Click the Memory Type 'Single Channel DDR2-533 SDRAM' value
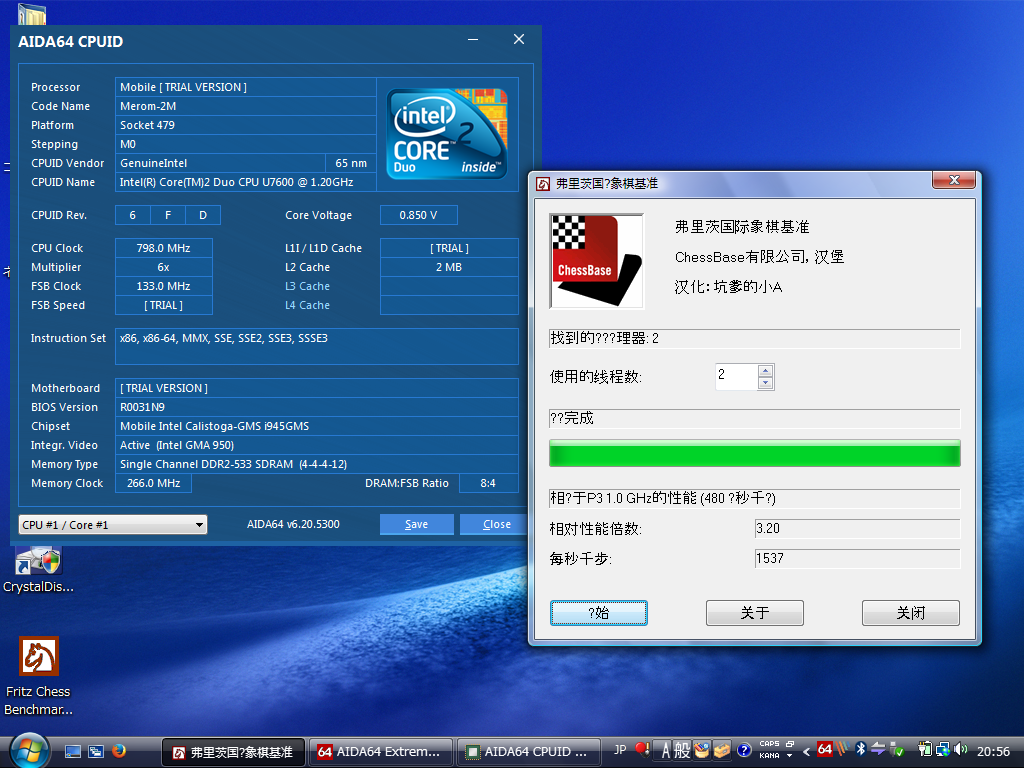This screenshot has width=1024, height=768. (317, 464)
